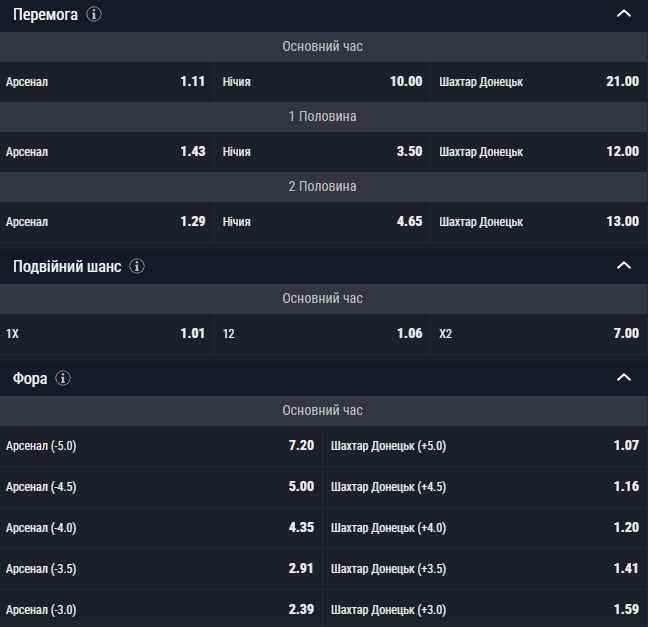Collapse the Подвійний шанс section
The image size is (648, 627).
[x=624, y=266]
